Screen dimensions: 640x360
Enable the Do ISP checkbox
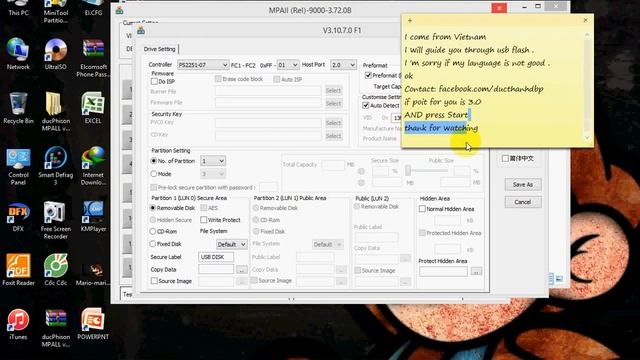click(x=154, y=81)
